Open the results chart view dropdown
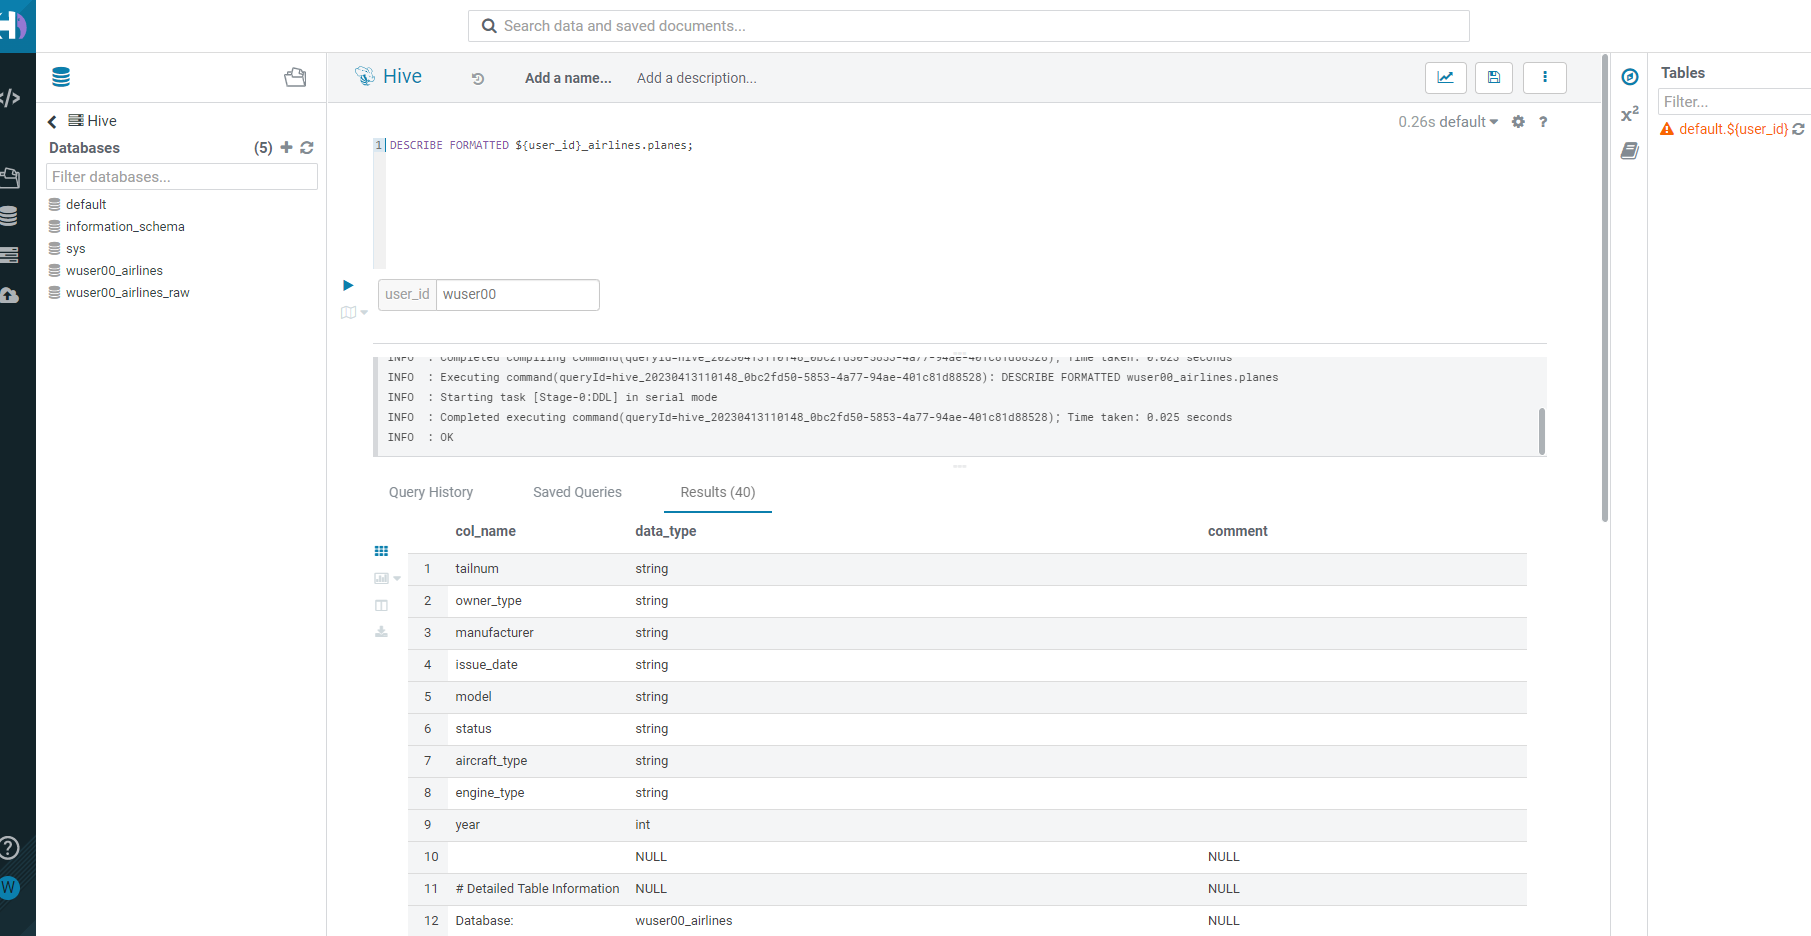This screenshot has width=1811, height=936. coord(387,578)
